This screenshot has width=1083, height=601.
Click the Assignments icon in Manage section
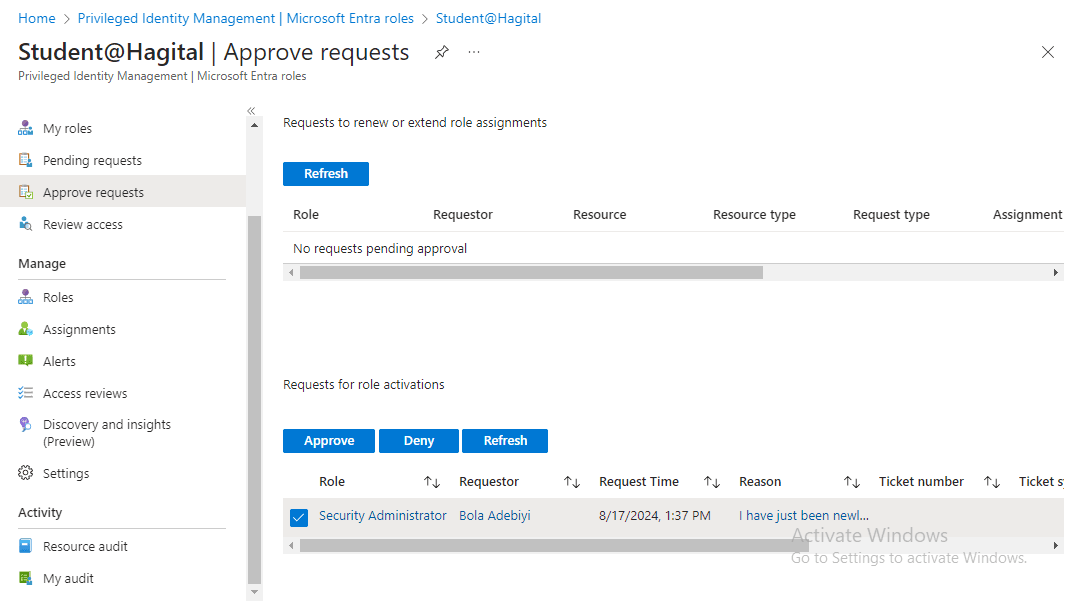(26, 329)
